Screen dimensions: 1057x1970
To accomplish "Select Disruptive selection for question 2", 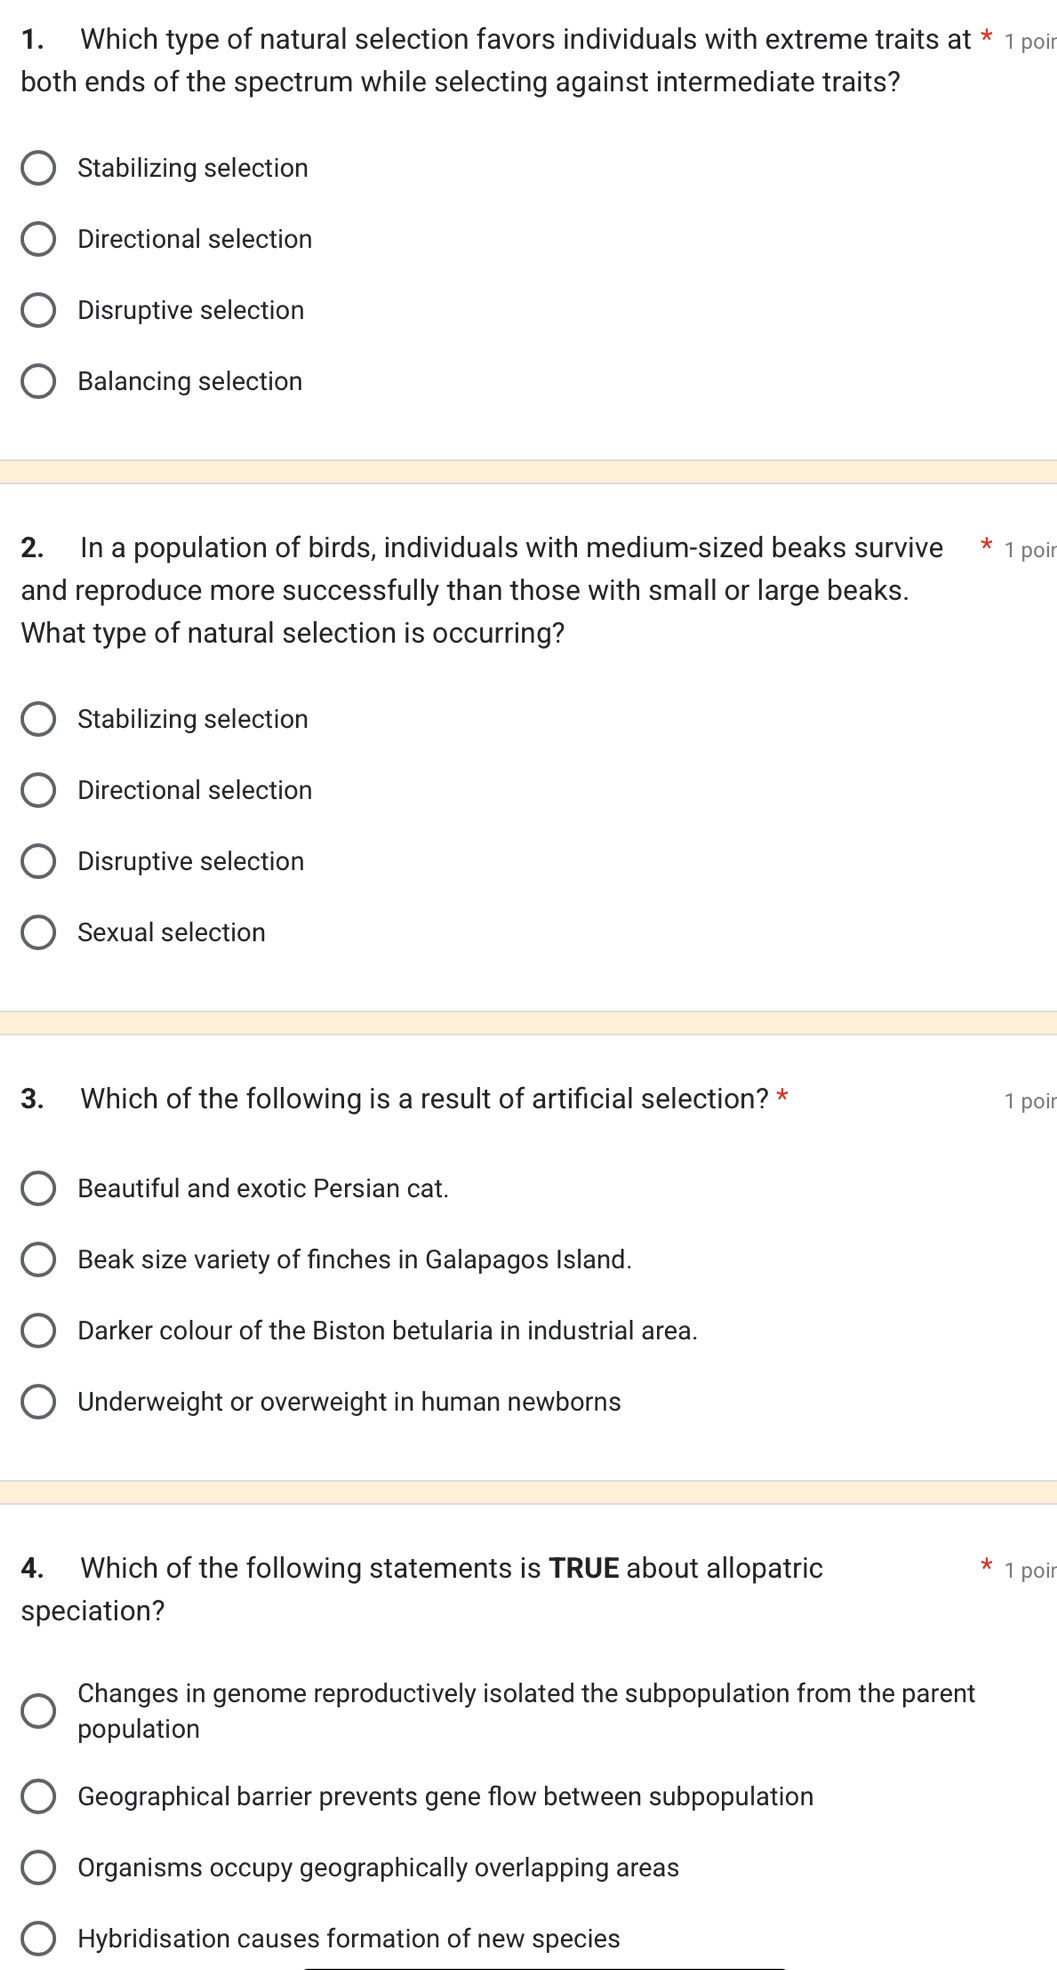I will 38,861.
